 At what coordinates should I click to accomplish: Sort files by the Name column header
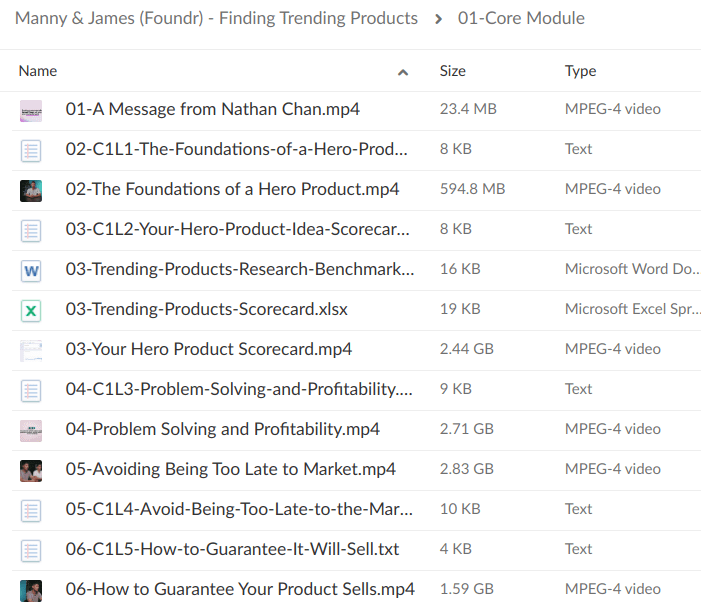click(x=38, y=71)
